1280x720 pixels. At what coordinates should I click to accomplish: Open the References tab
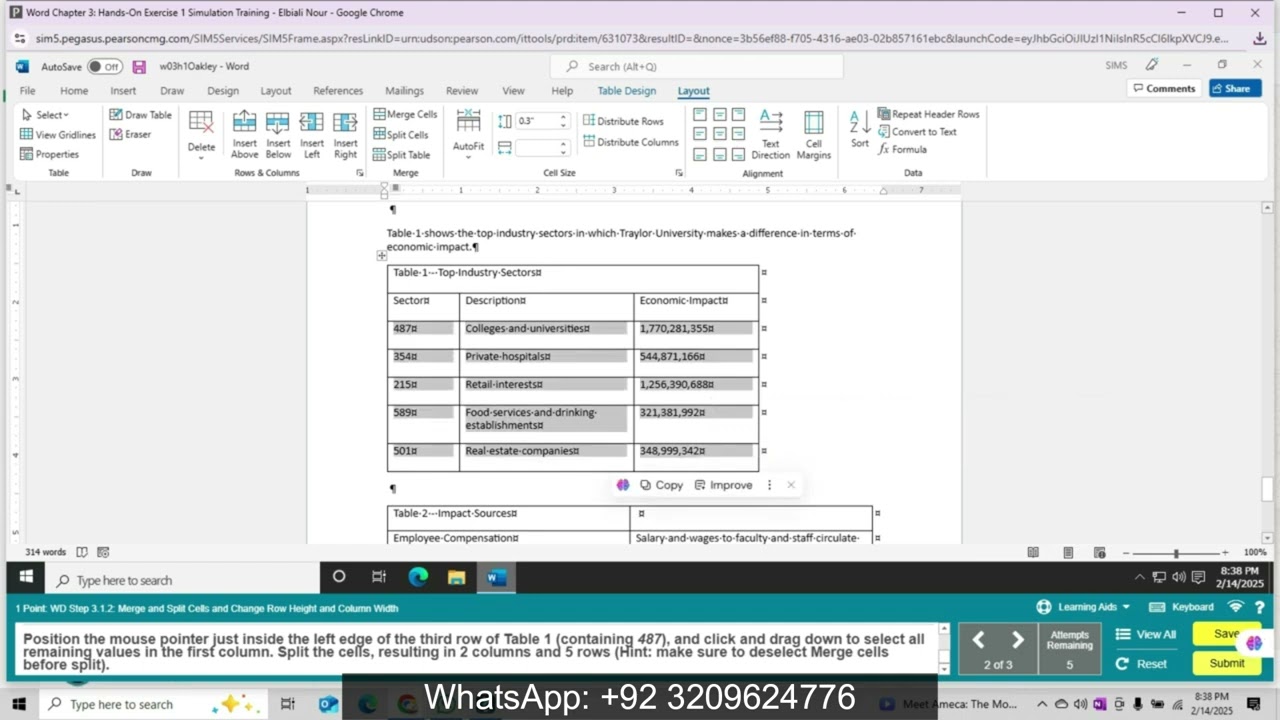(x=338, y=91)
